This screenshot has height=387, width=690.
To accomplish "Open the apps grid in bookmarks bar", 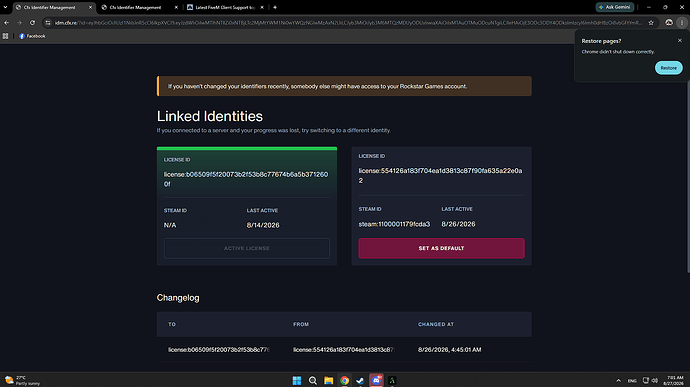I will coord(5,36).
